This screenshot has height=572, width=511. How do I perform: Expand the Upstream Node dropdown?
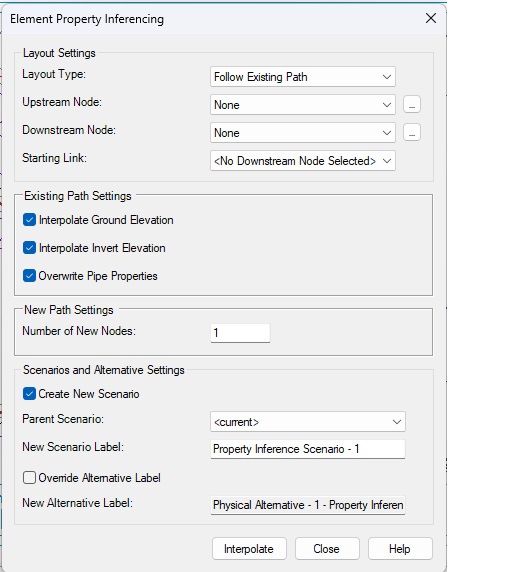pos(303,105)
